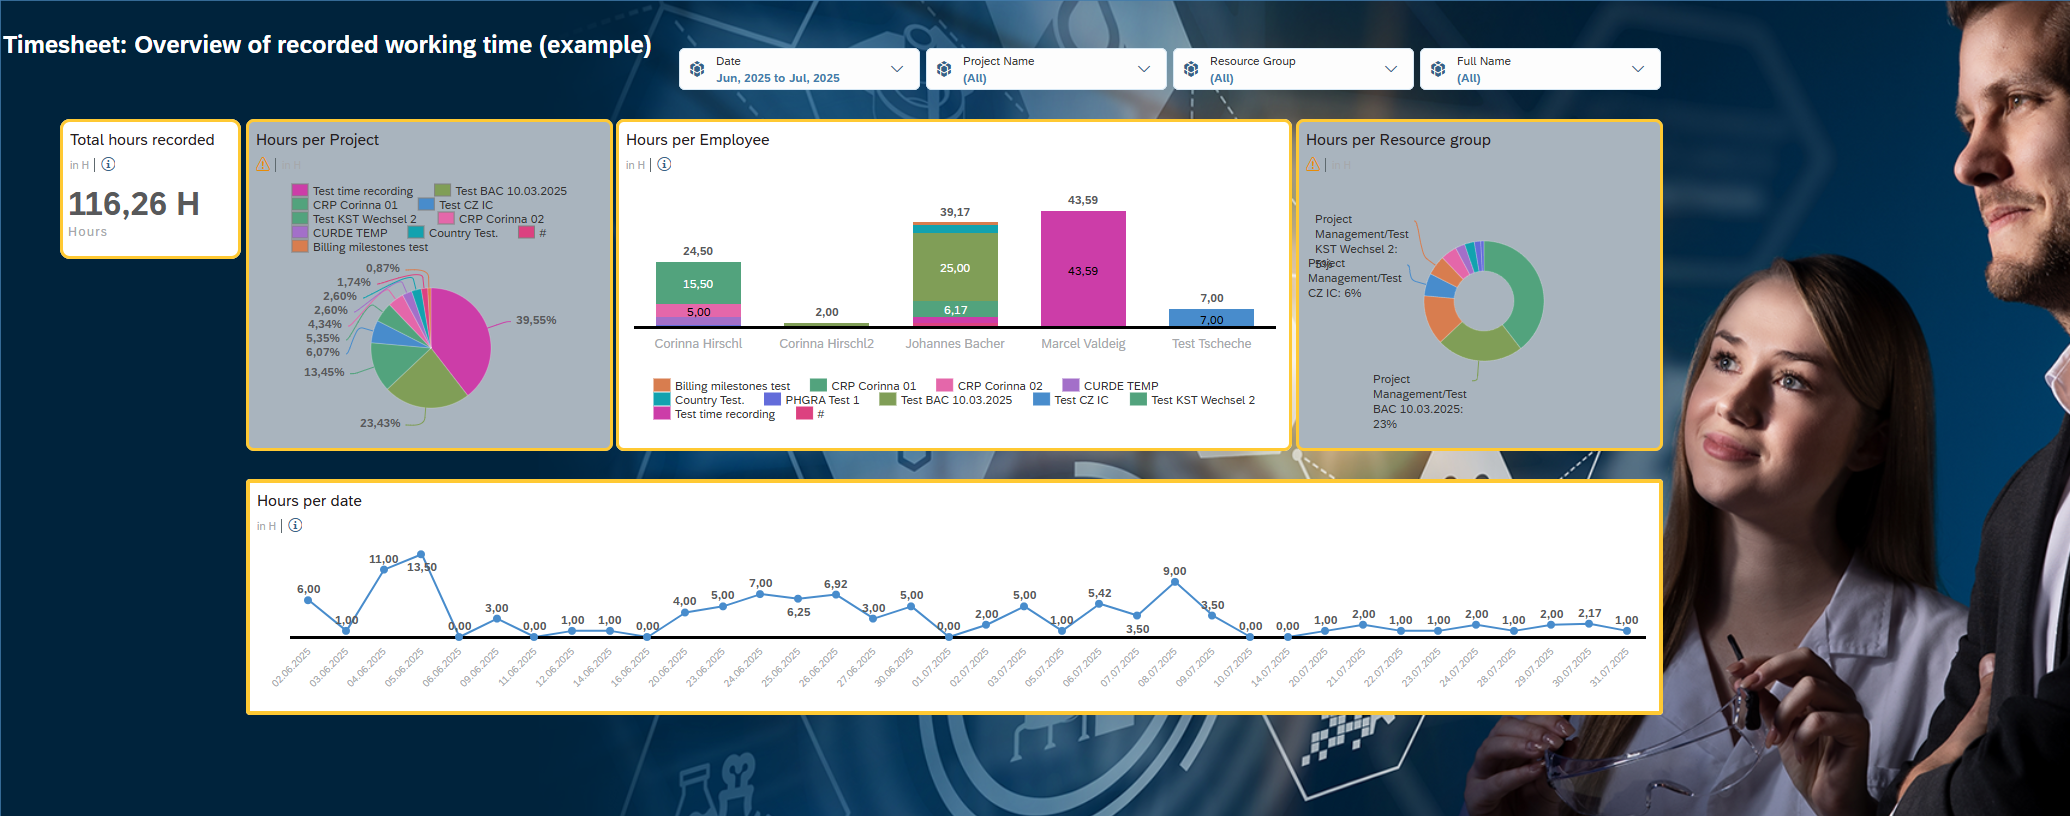Viewport: 2070px width, 816px height.
Task: Click the Full Name filter cube icon
Action: coord(1438,69)
